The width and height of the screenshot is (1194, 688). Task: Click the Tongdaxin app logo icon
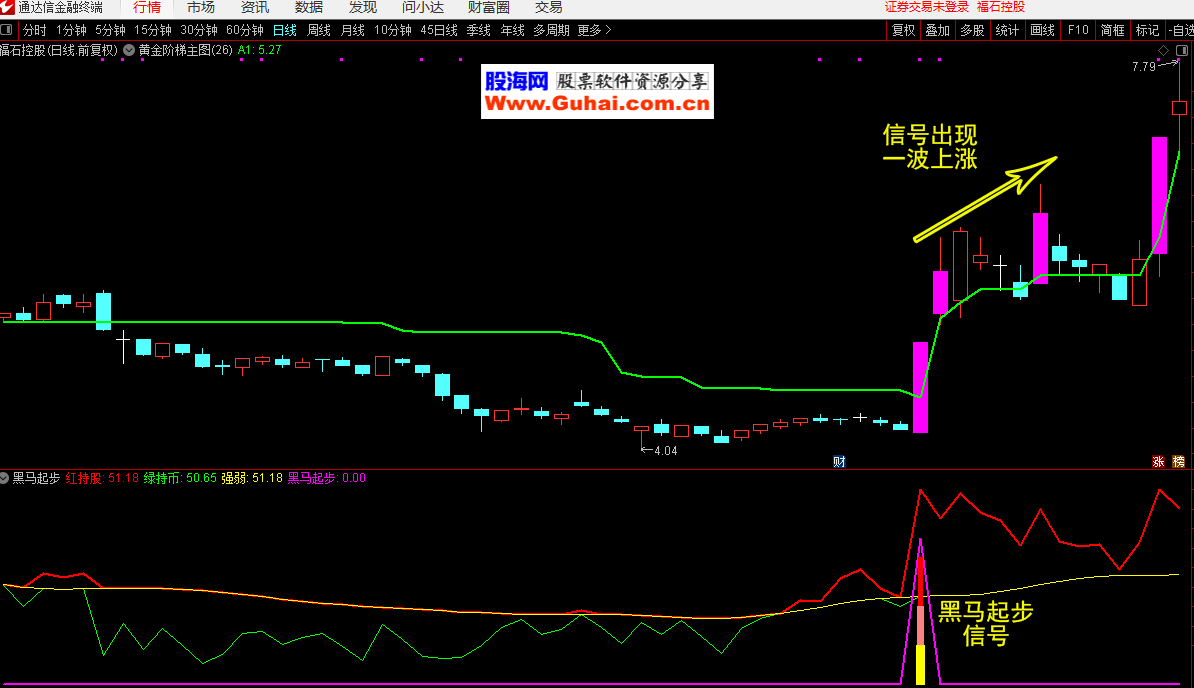coord(8,8)
